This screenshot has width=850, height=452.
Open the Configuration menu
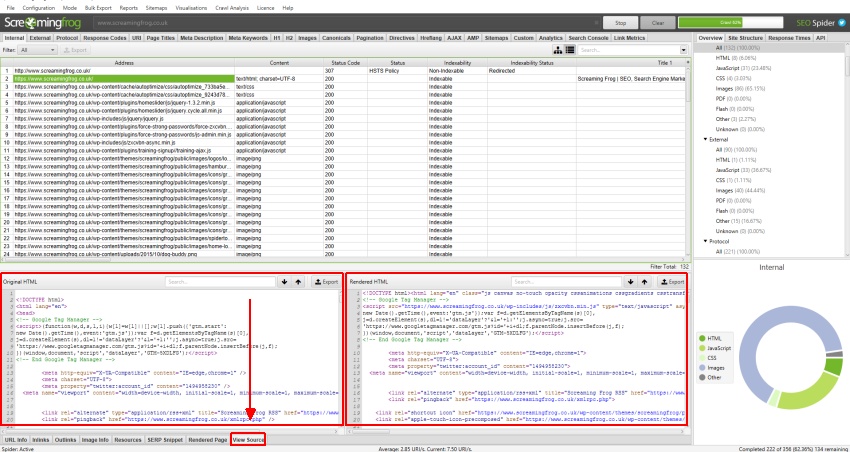[38, 8]
